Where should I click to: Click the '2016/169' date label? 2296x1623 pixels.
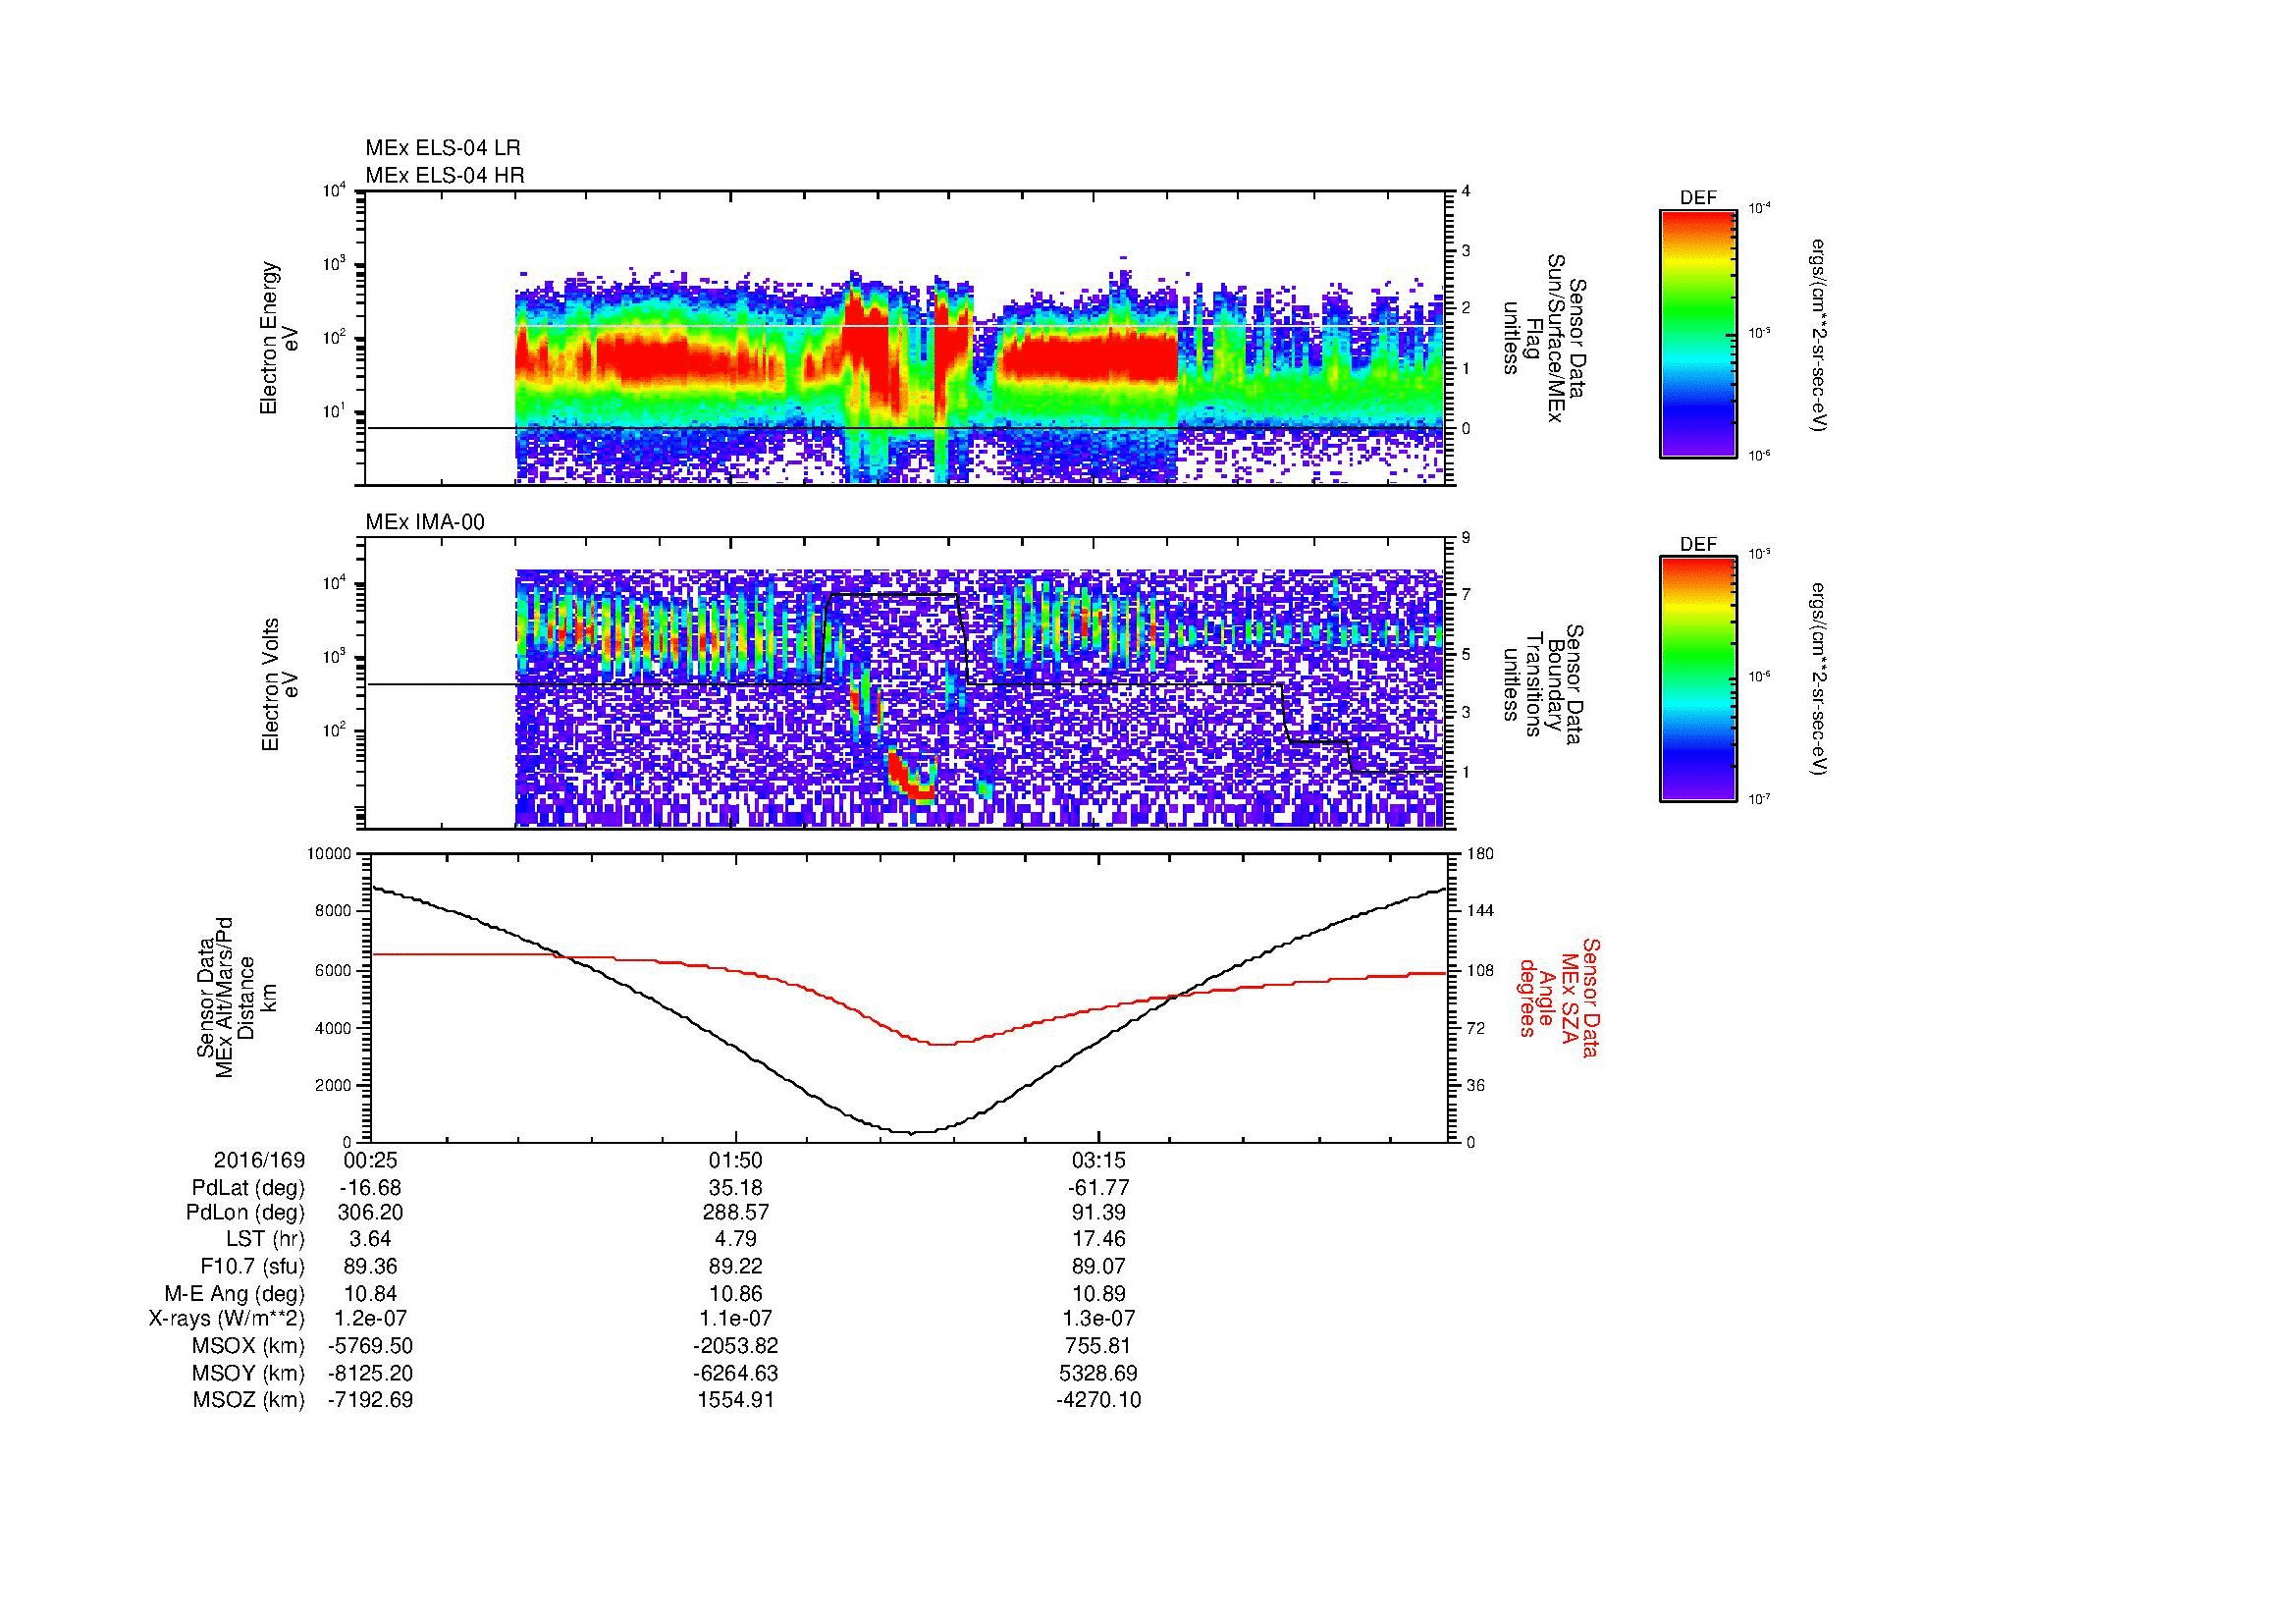260,1160
